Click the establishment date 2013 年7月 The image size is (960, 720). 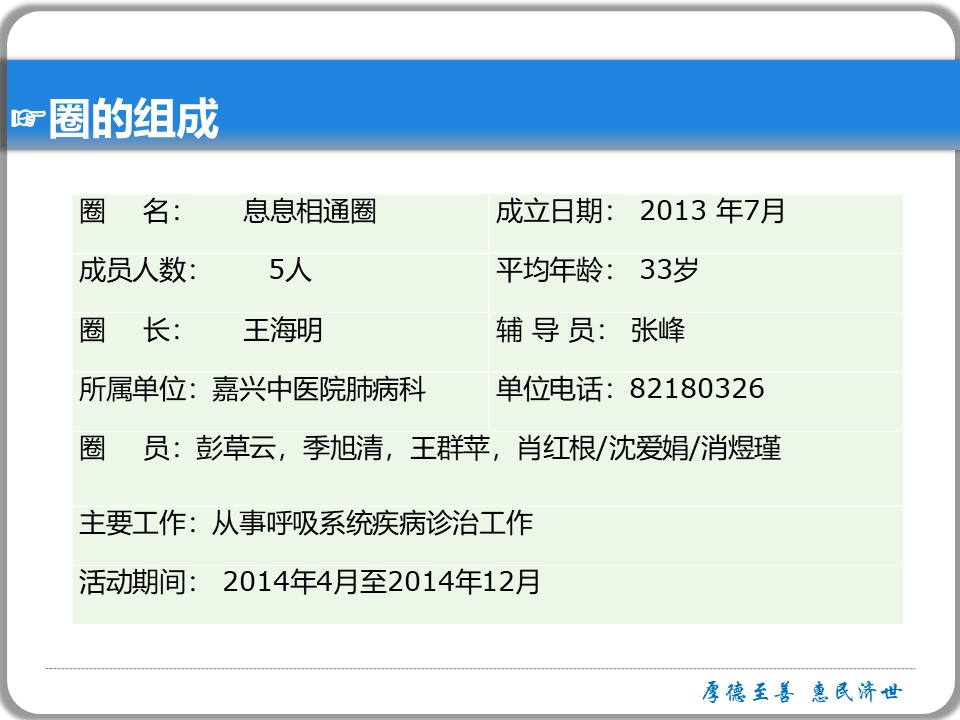[x=712, y=211]
